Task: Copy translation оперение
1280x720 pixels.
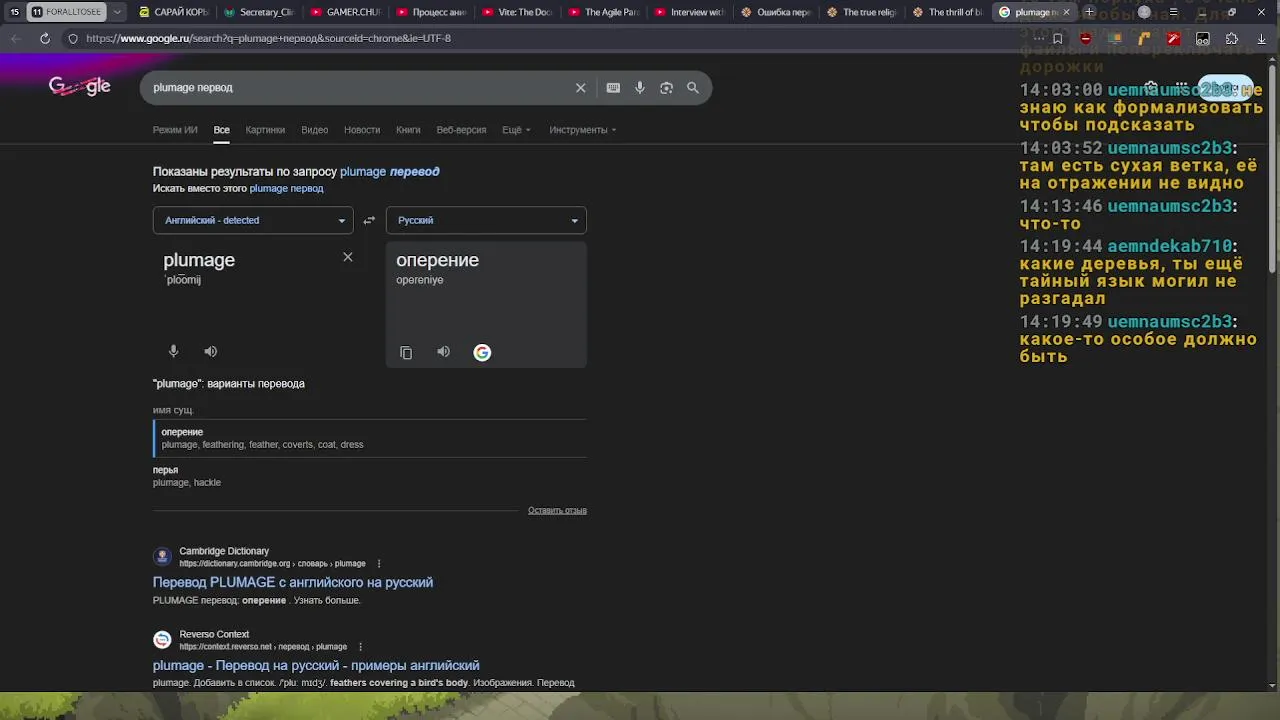Action: click(406, 352)
